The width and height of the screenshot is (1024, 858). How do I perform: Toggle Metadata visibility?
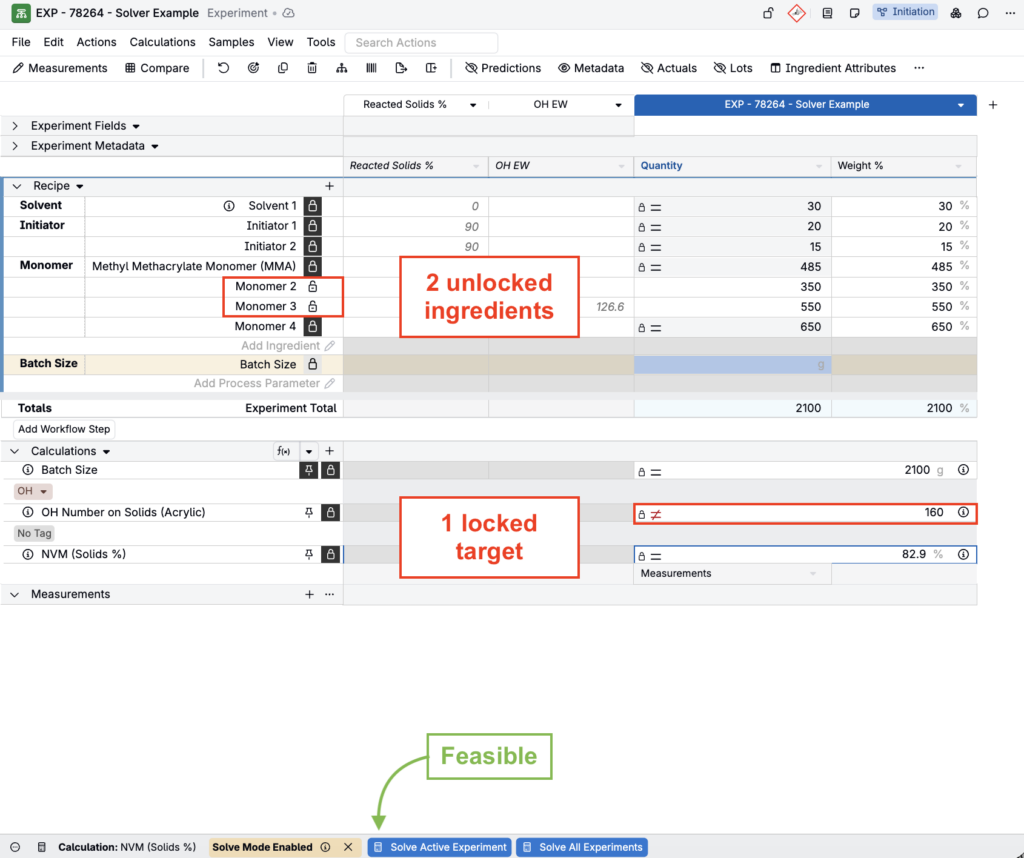point(591,68)
